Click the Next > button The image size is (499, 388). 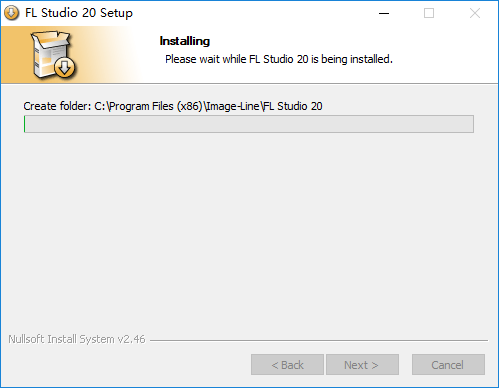click(362, 365)
